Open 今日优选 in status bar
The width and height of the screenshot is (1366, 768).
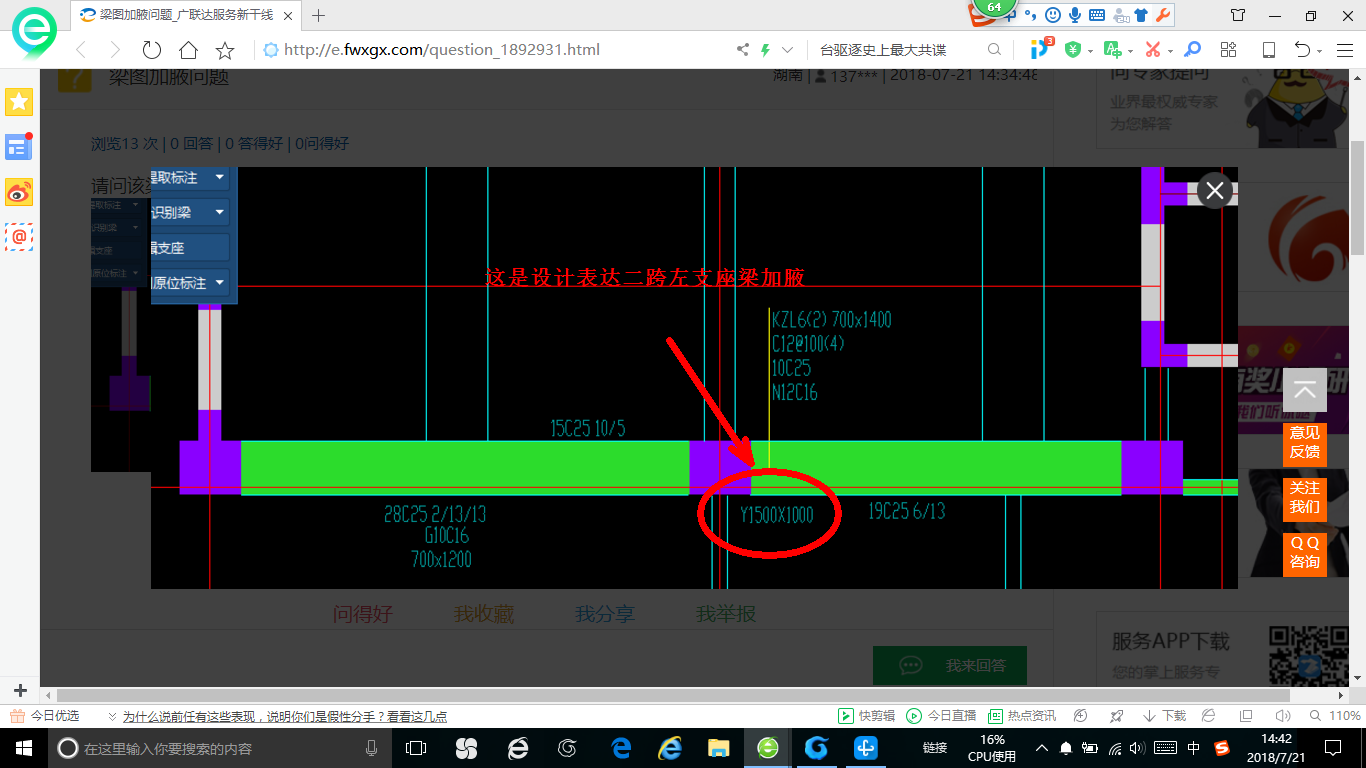tap(44, 716)
